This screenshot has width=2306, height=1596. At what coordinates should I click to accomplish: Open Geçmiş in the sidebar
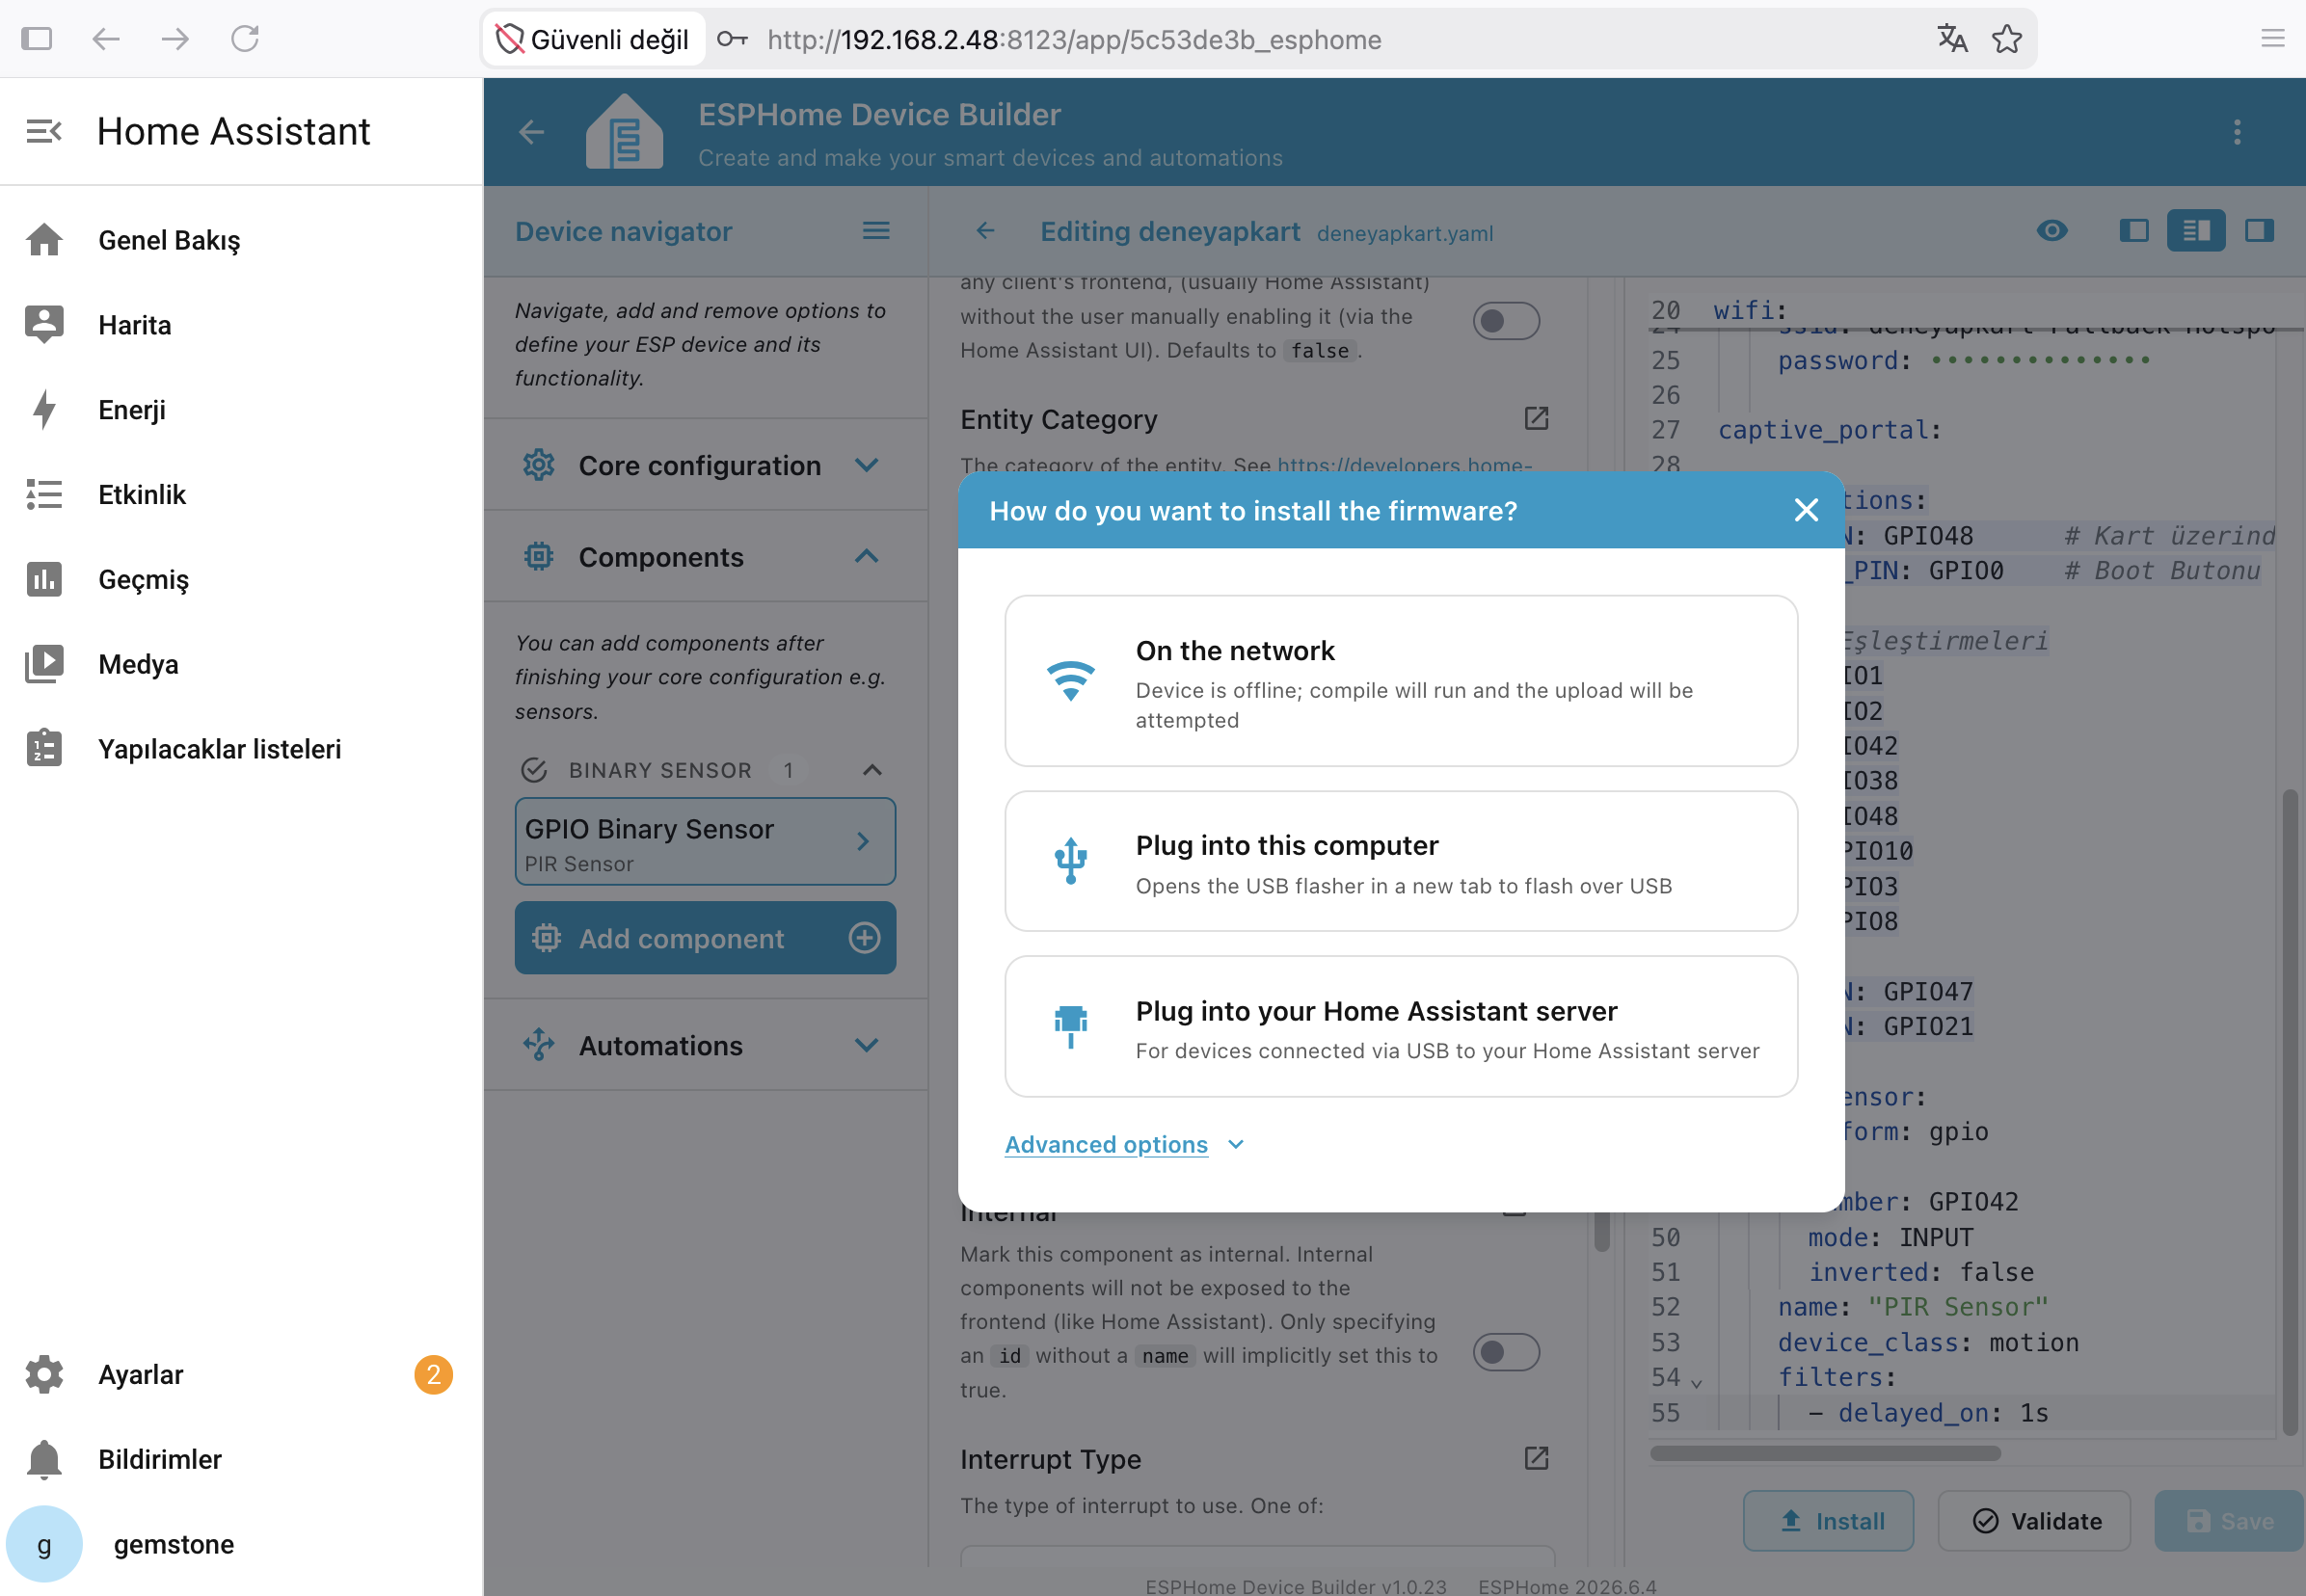coord(241,579)
